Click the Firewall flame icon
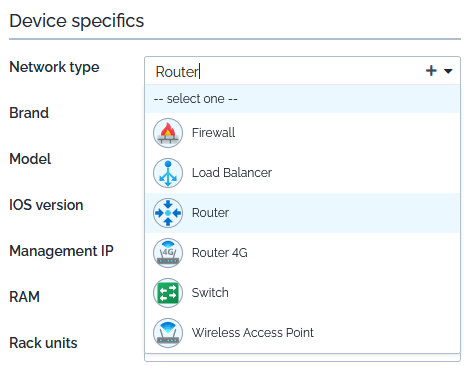 [168, 133]
